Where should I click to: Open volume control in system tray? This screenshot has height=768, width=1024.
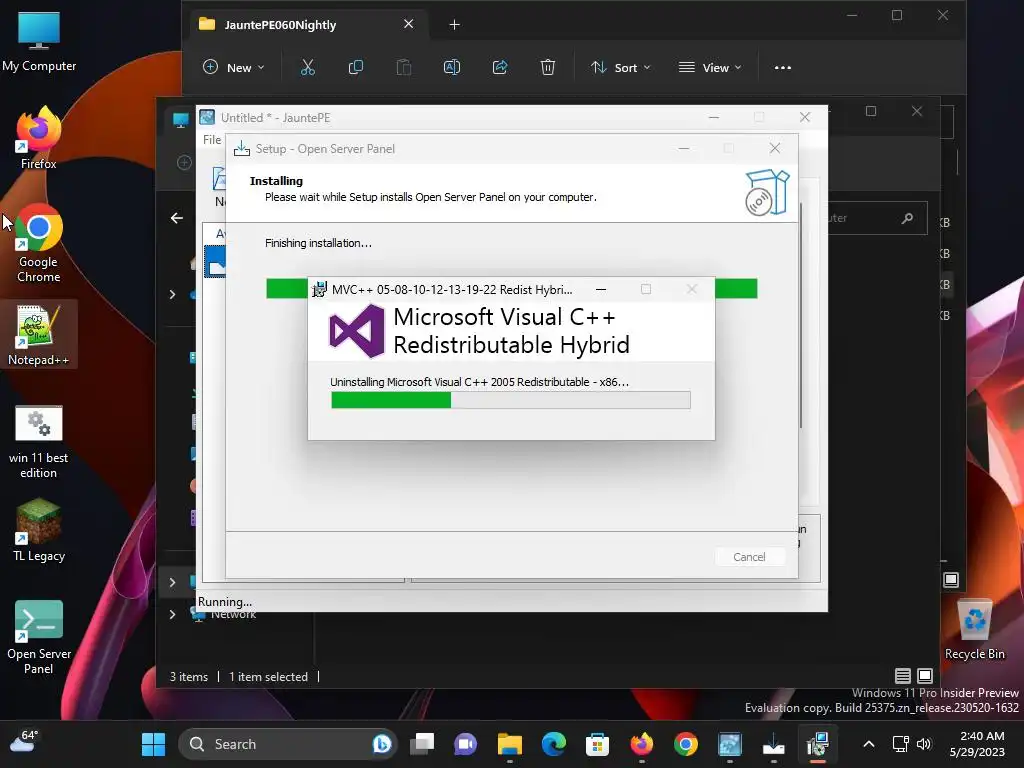click(923, 744)
